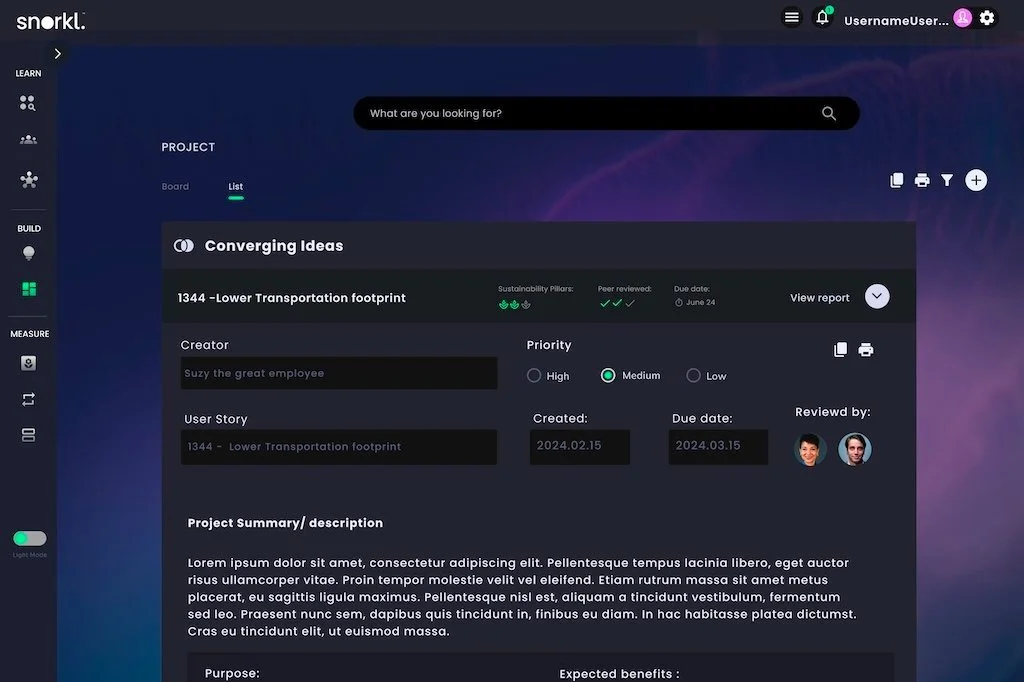Open the notifications bell
The width and height of the screenshot is (1024, 682).
822,17
